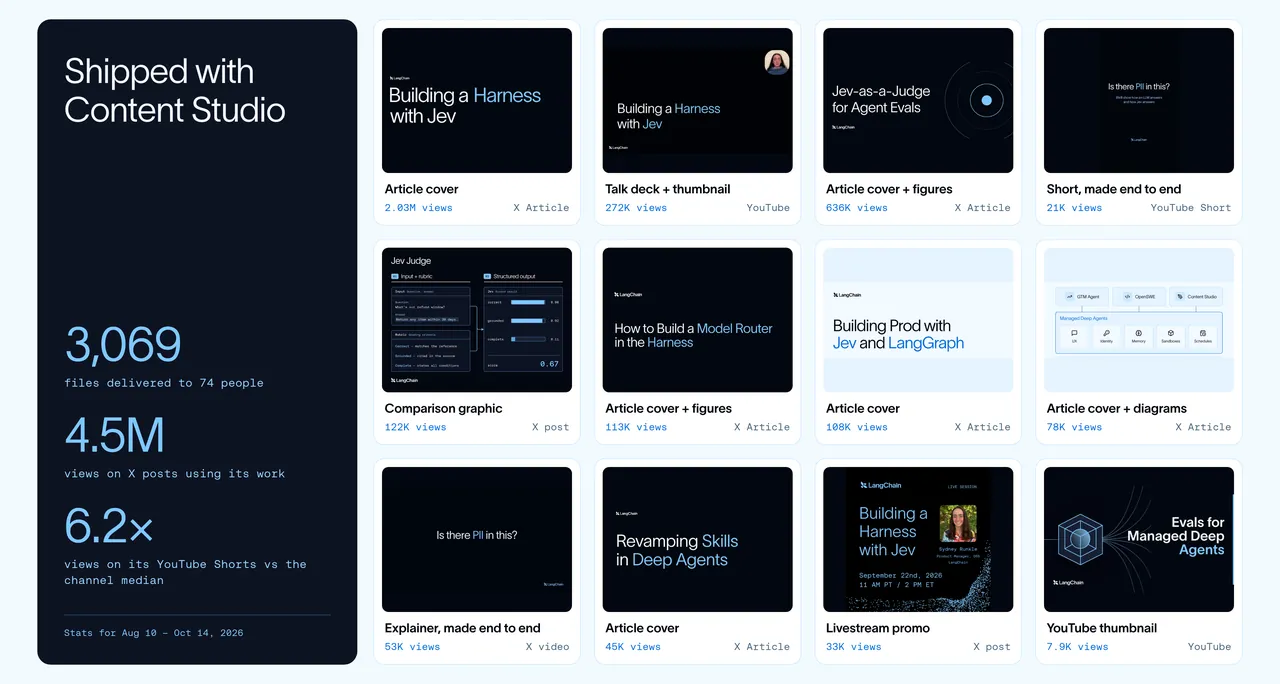1280x684 pixels.
Task: Click 'X Article' label beside 45K views
Action: click(762, 647)
